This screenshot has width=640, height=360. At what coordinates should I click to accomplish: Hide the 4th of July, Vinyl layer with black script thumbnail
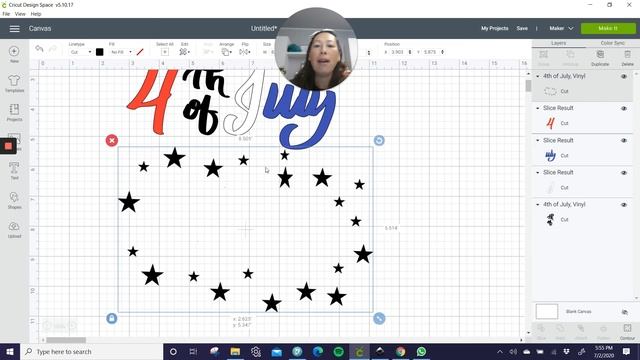tap(624, 205)
